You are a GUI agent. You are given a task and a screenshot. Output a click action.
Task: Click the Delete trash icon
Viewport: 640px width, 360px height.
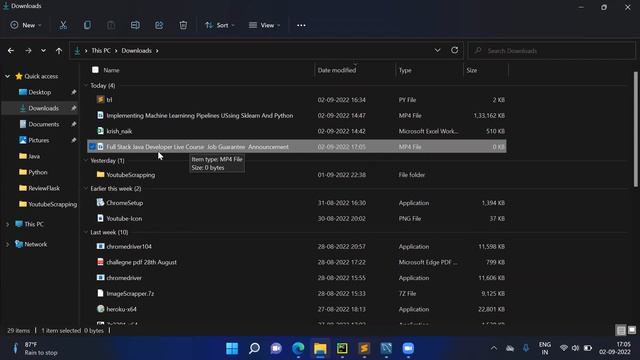point(183,25)
